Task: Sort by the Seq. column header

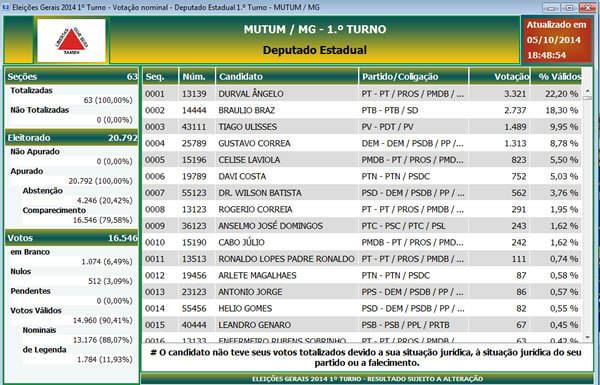Action: tap(160, 77)
